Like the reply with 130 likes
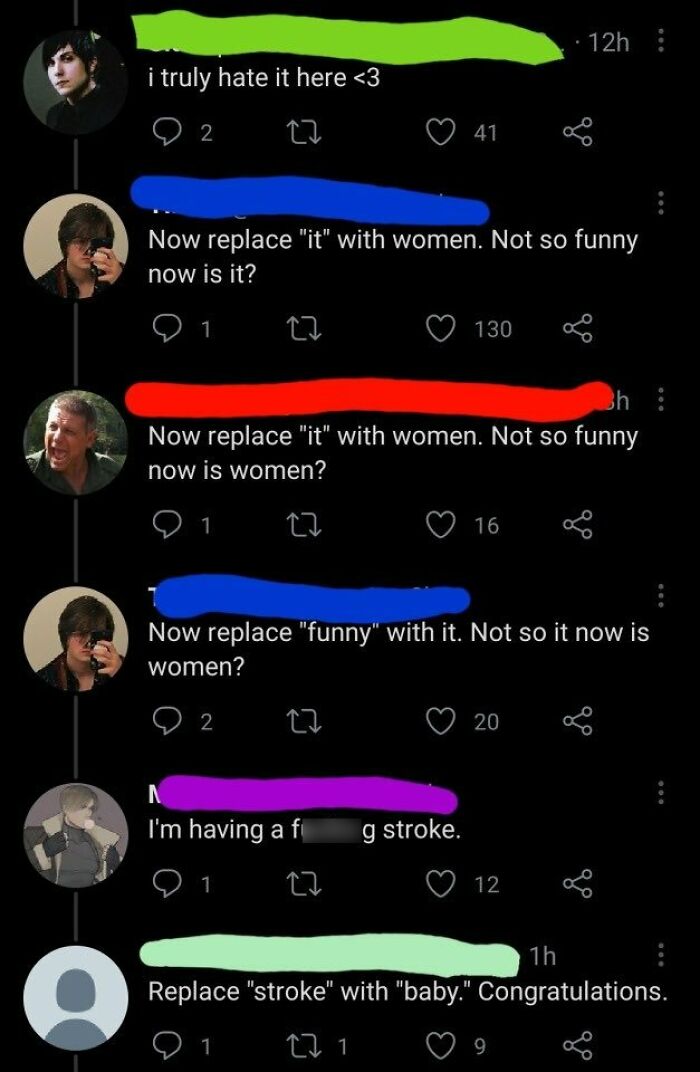The width and height of the screenshot is (700, 1072). click(x=437, y=328)
